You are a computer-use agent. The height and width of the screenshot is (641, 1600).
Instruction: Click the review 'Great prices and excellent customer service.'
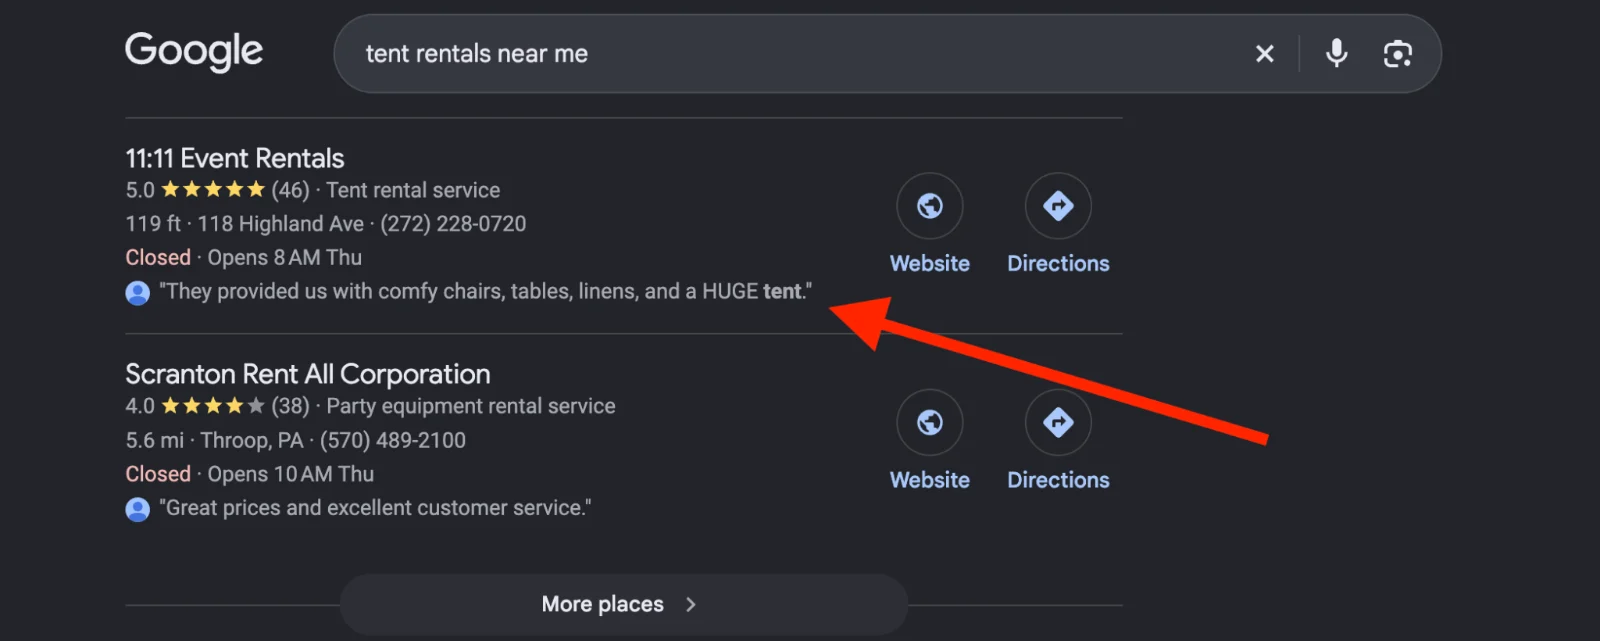[x=376, y=508]
